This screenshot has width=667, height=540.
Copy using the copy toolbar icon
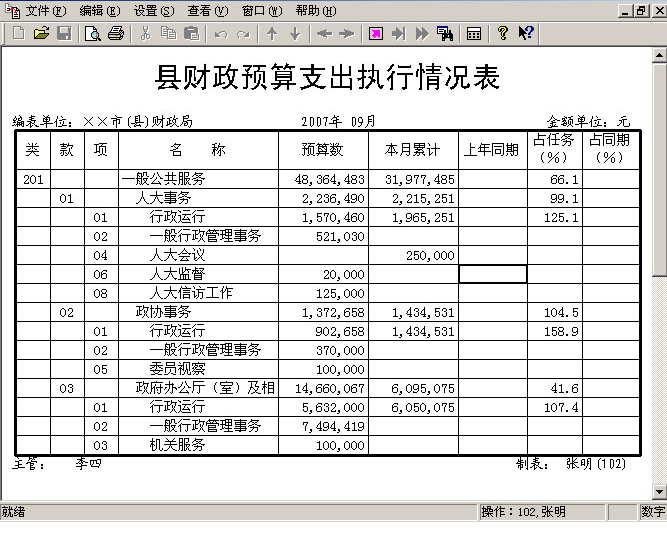point(168,33)
